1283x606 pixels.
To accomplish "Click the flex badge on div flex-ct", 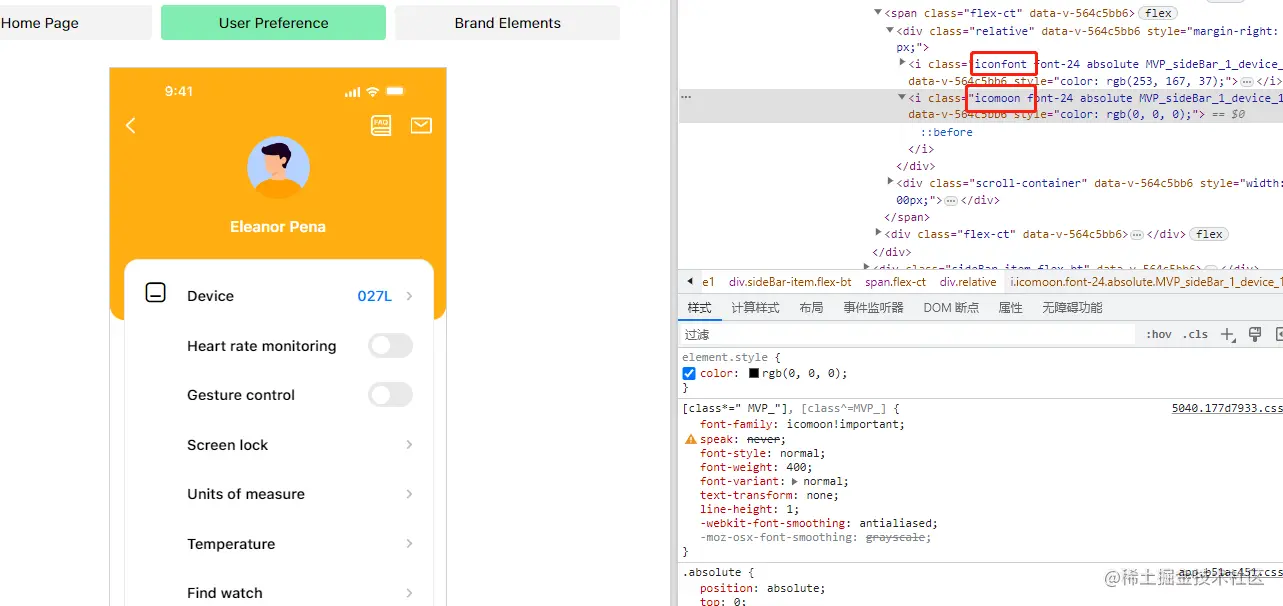I will (1210, 234).
